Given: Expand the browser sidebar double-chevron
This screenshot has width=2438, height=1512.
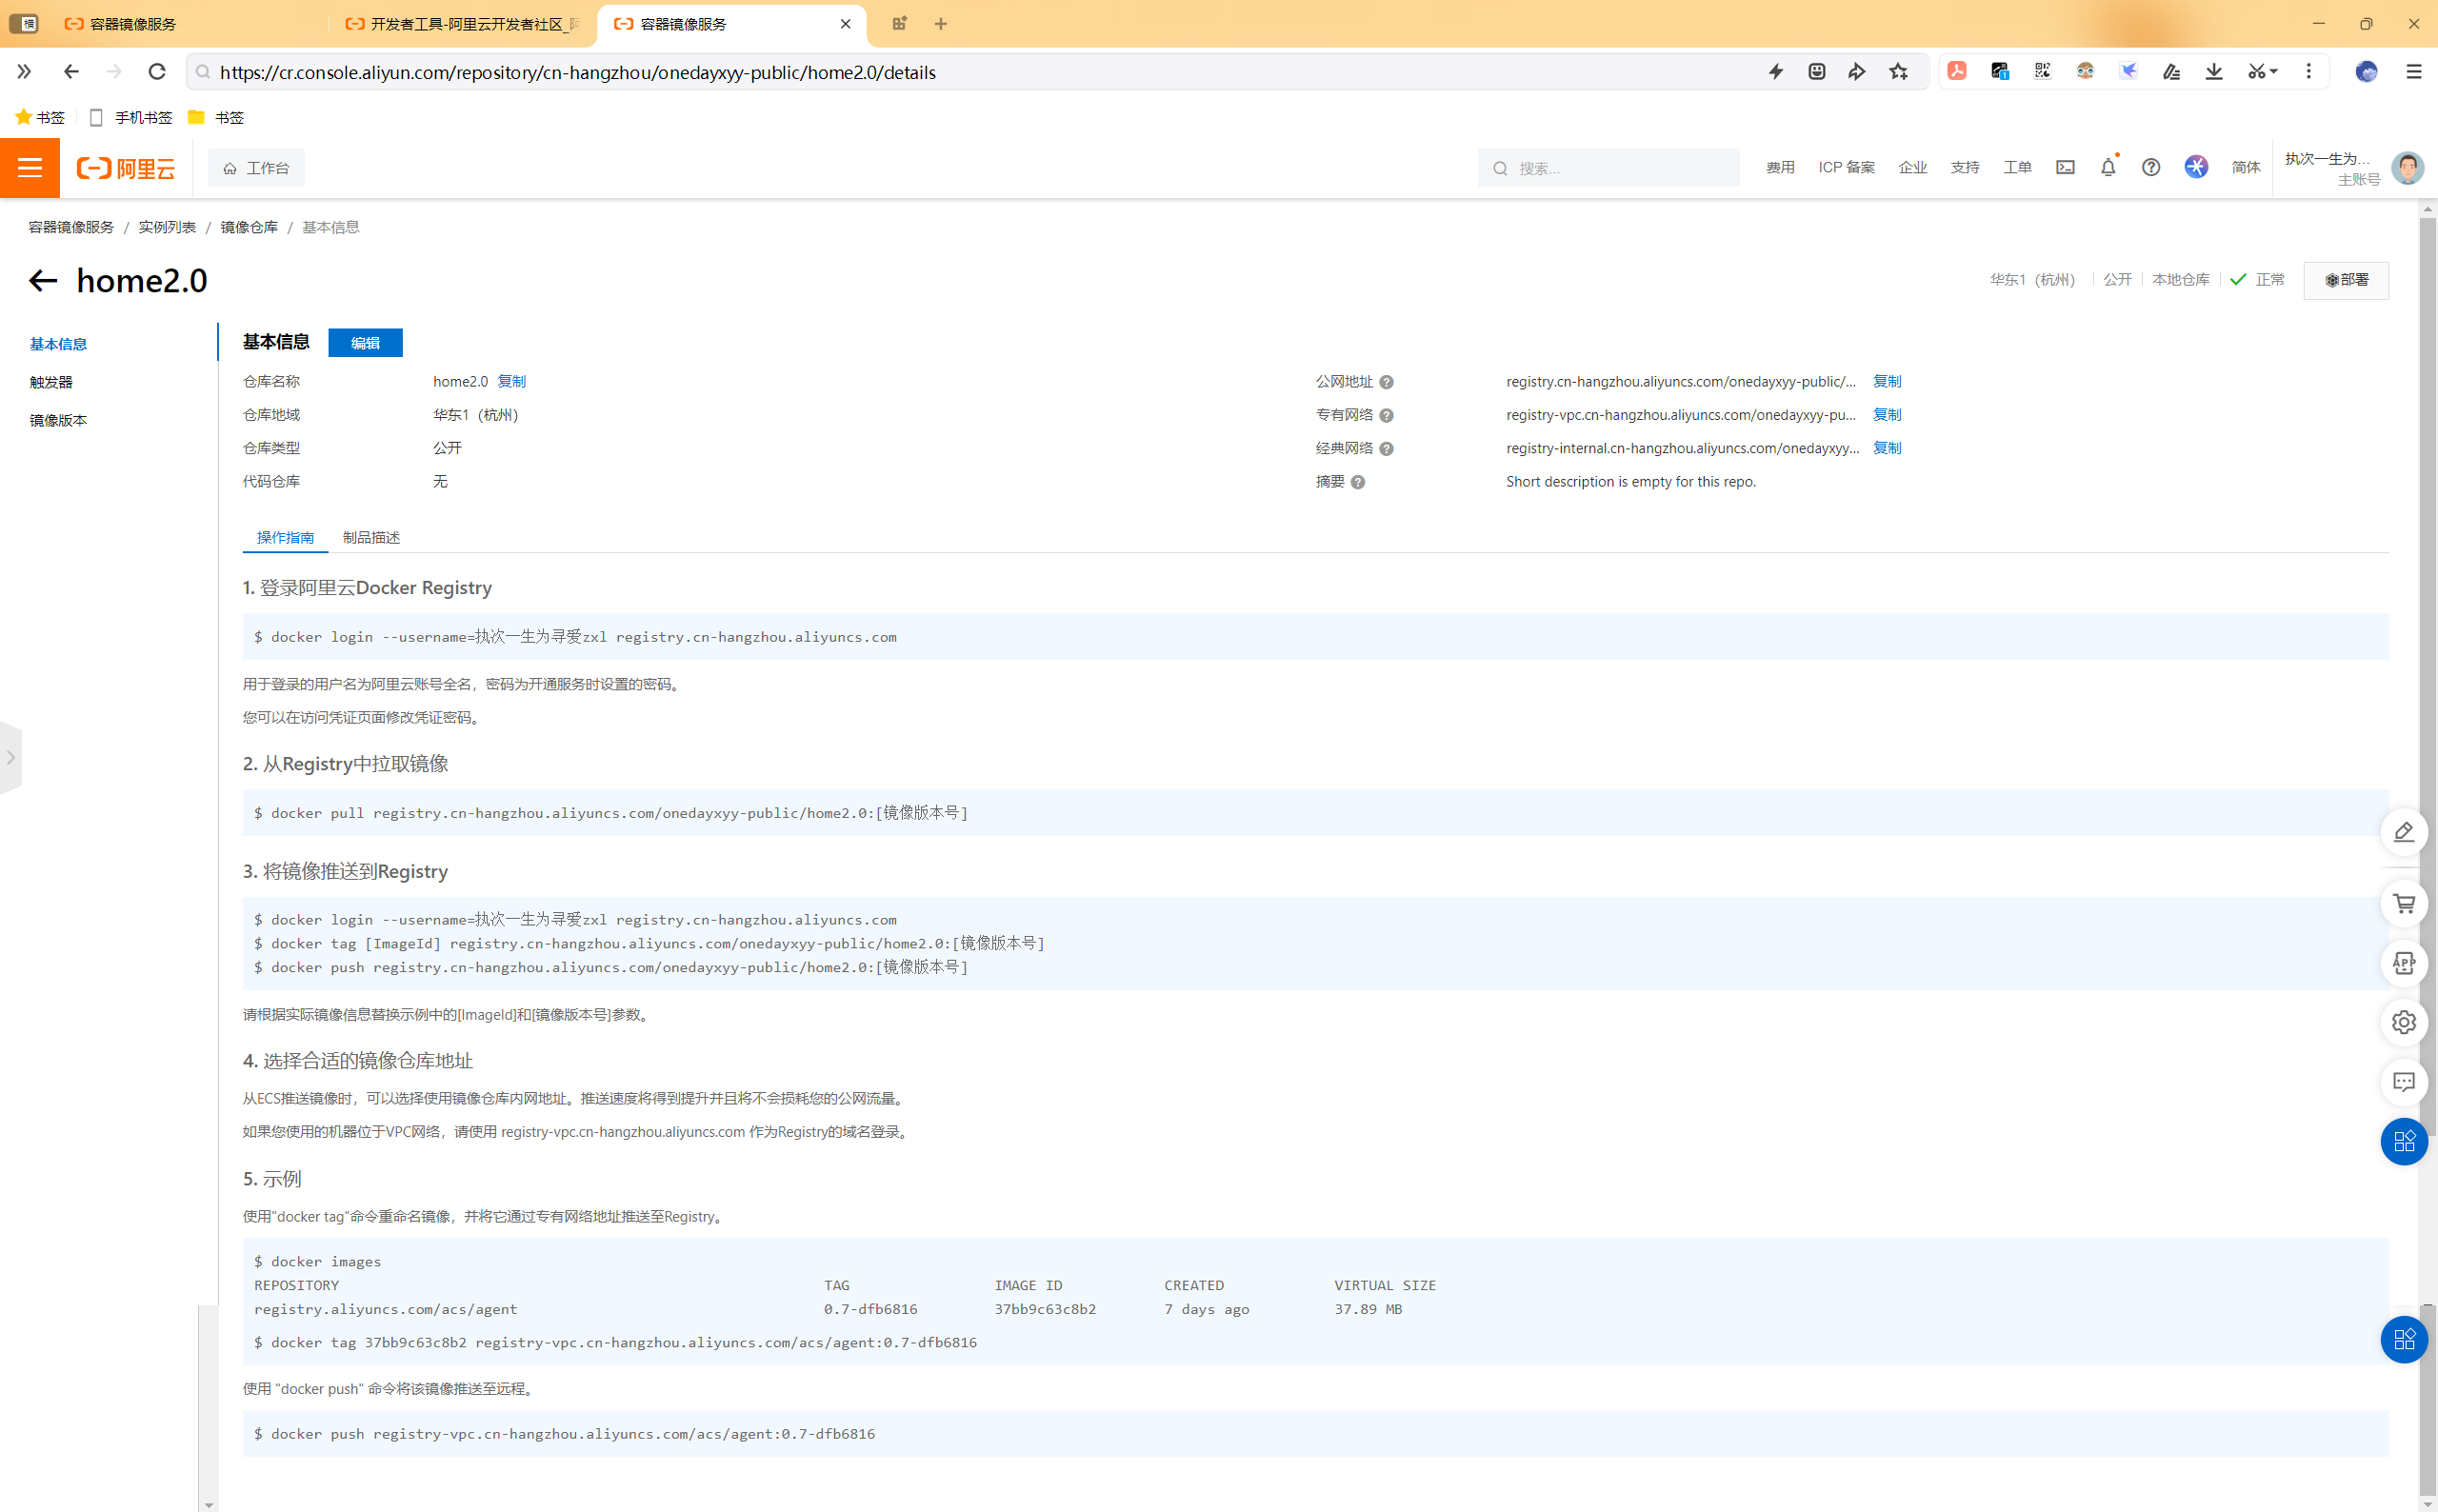Looking at the screenshot, I should [24, 72].
